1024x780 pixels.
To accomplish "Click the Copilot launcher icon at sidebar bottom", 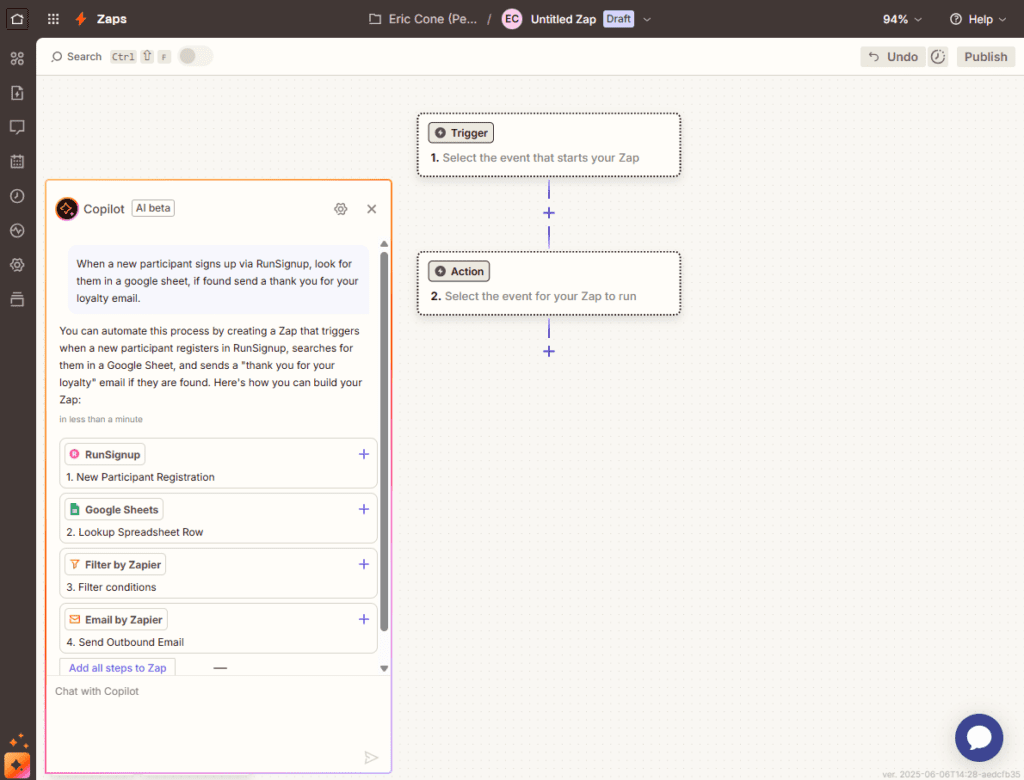I will (x=17, y=765).
